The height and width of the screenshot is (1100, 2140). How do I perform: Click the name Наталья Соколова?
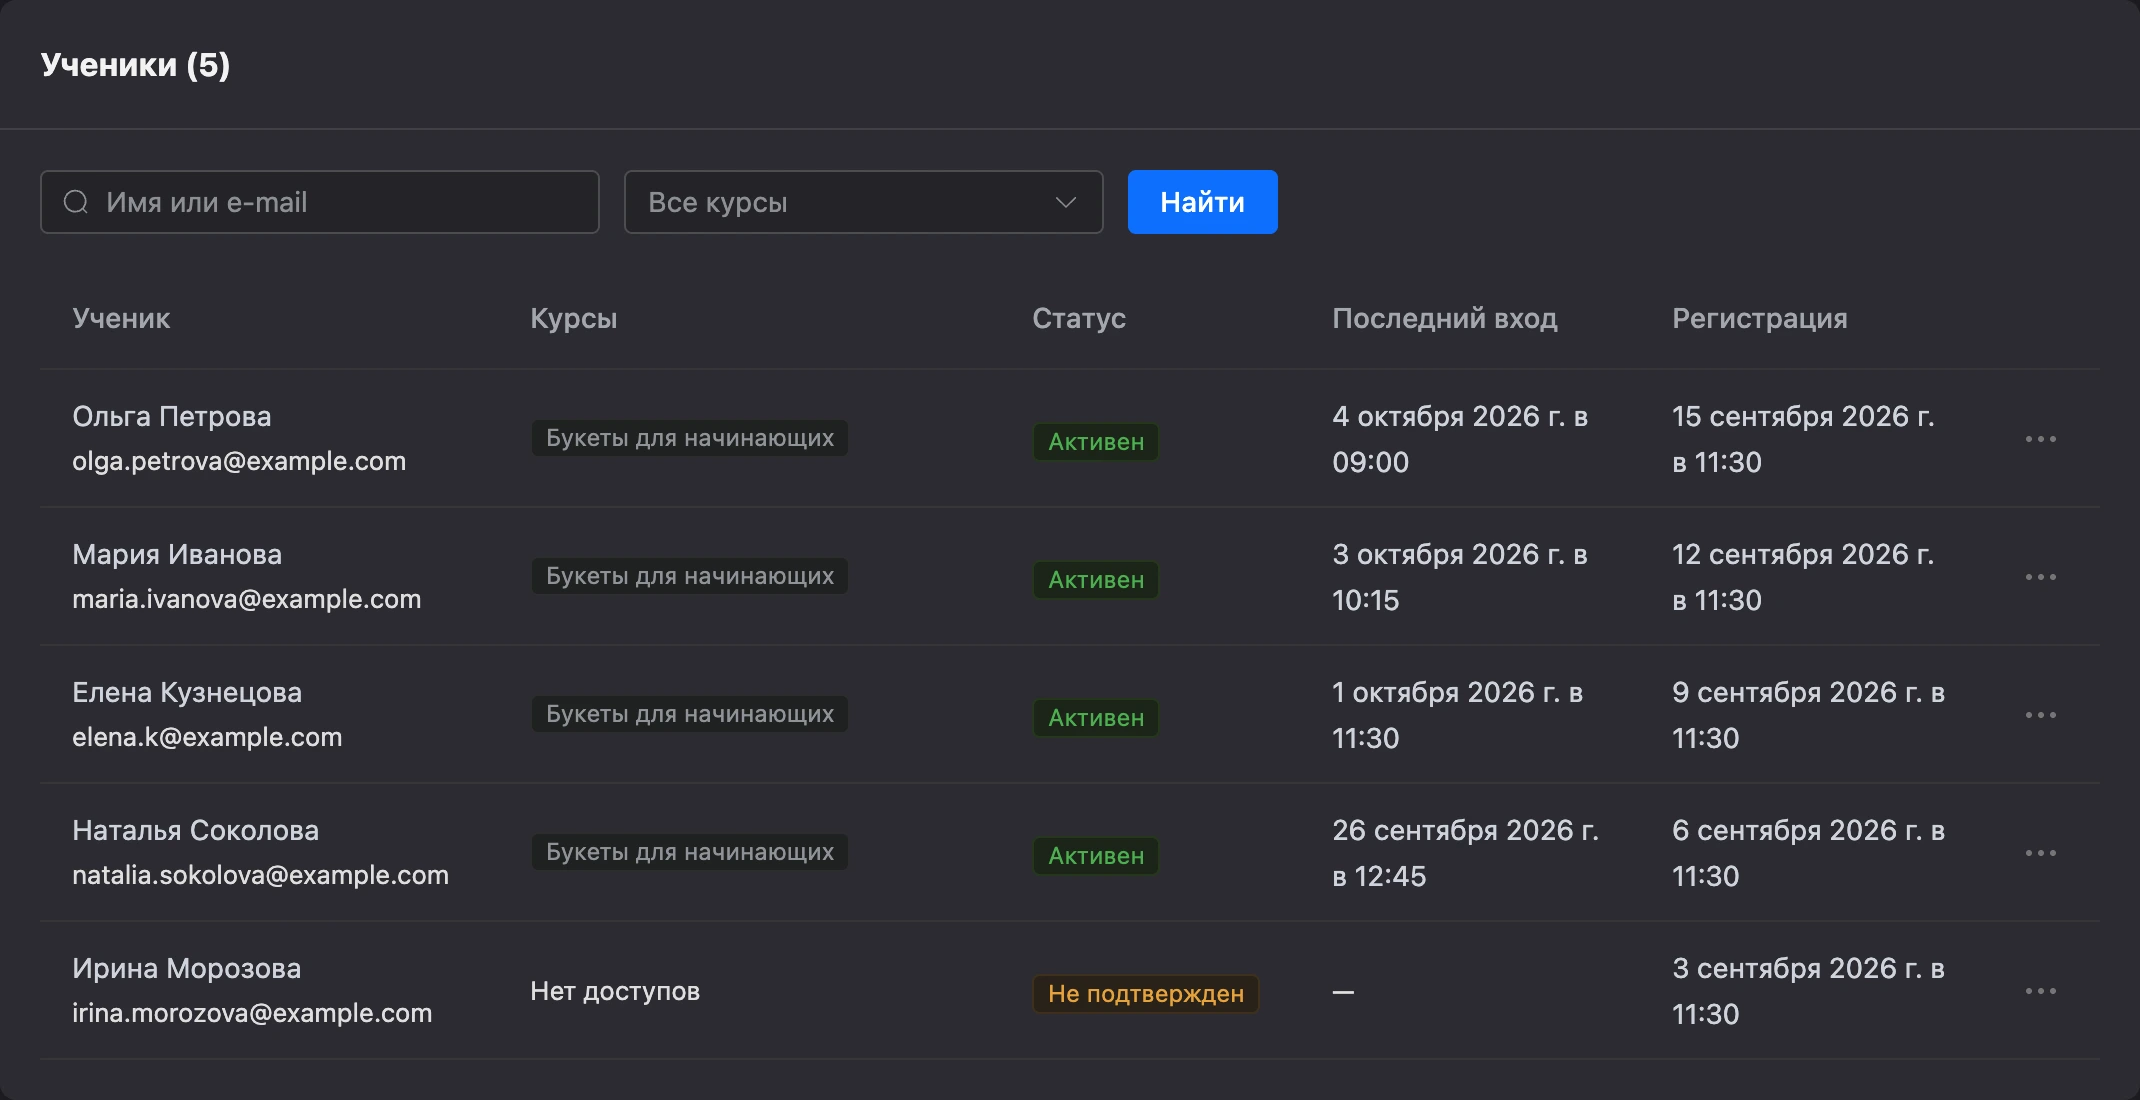(196, 830)
